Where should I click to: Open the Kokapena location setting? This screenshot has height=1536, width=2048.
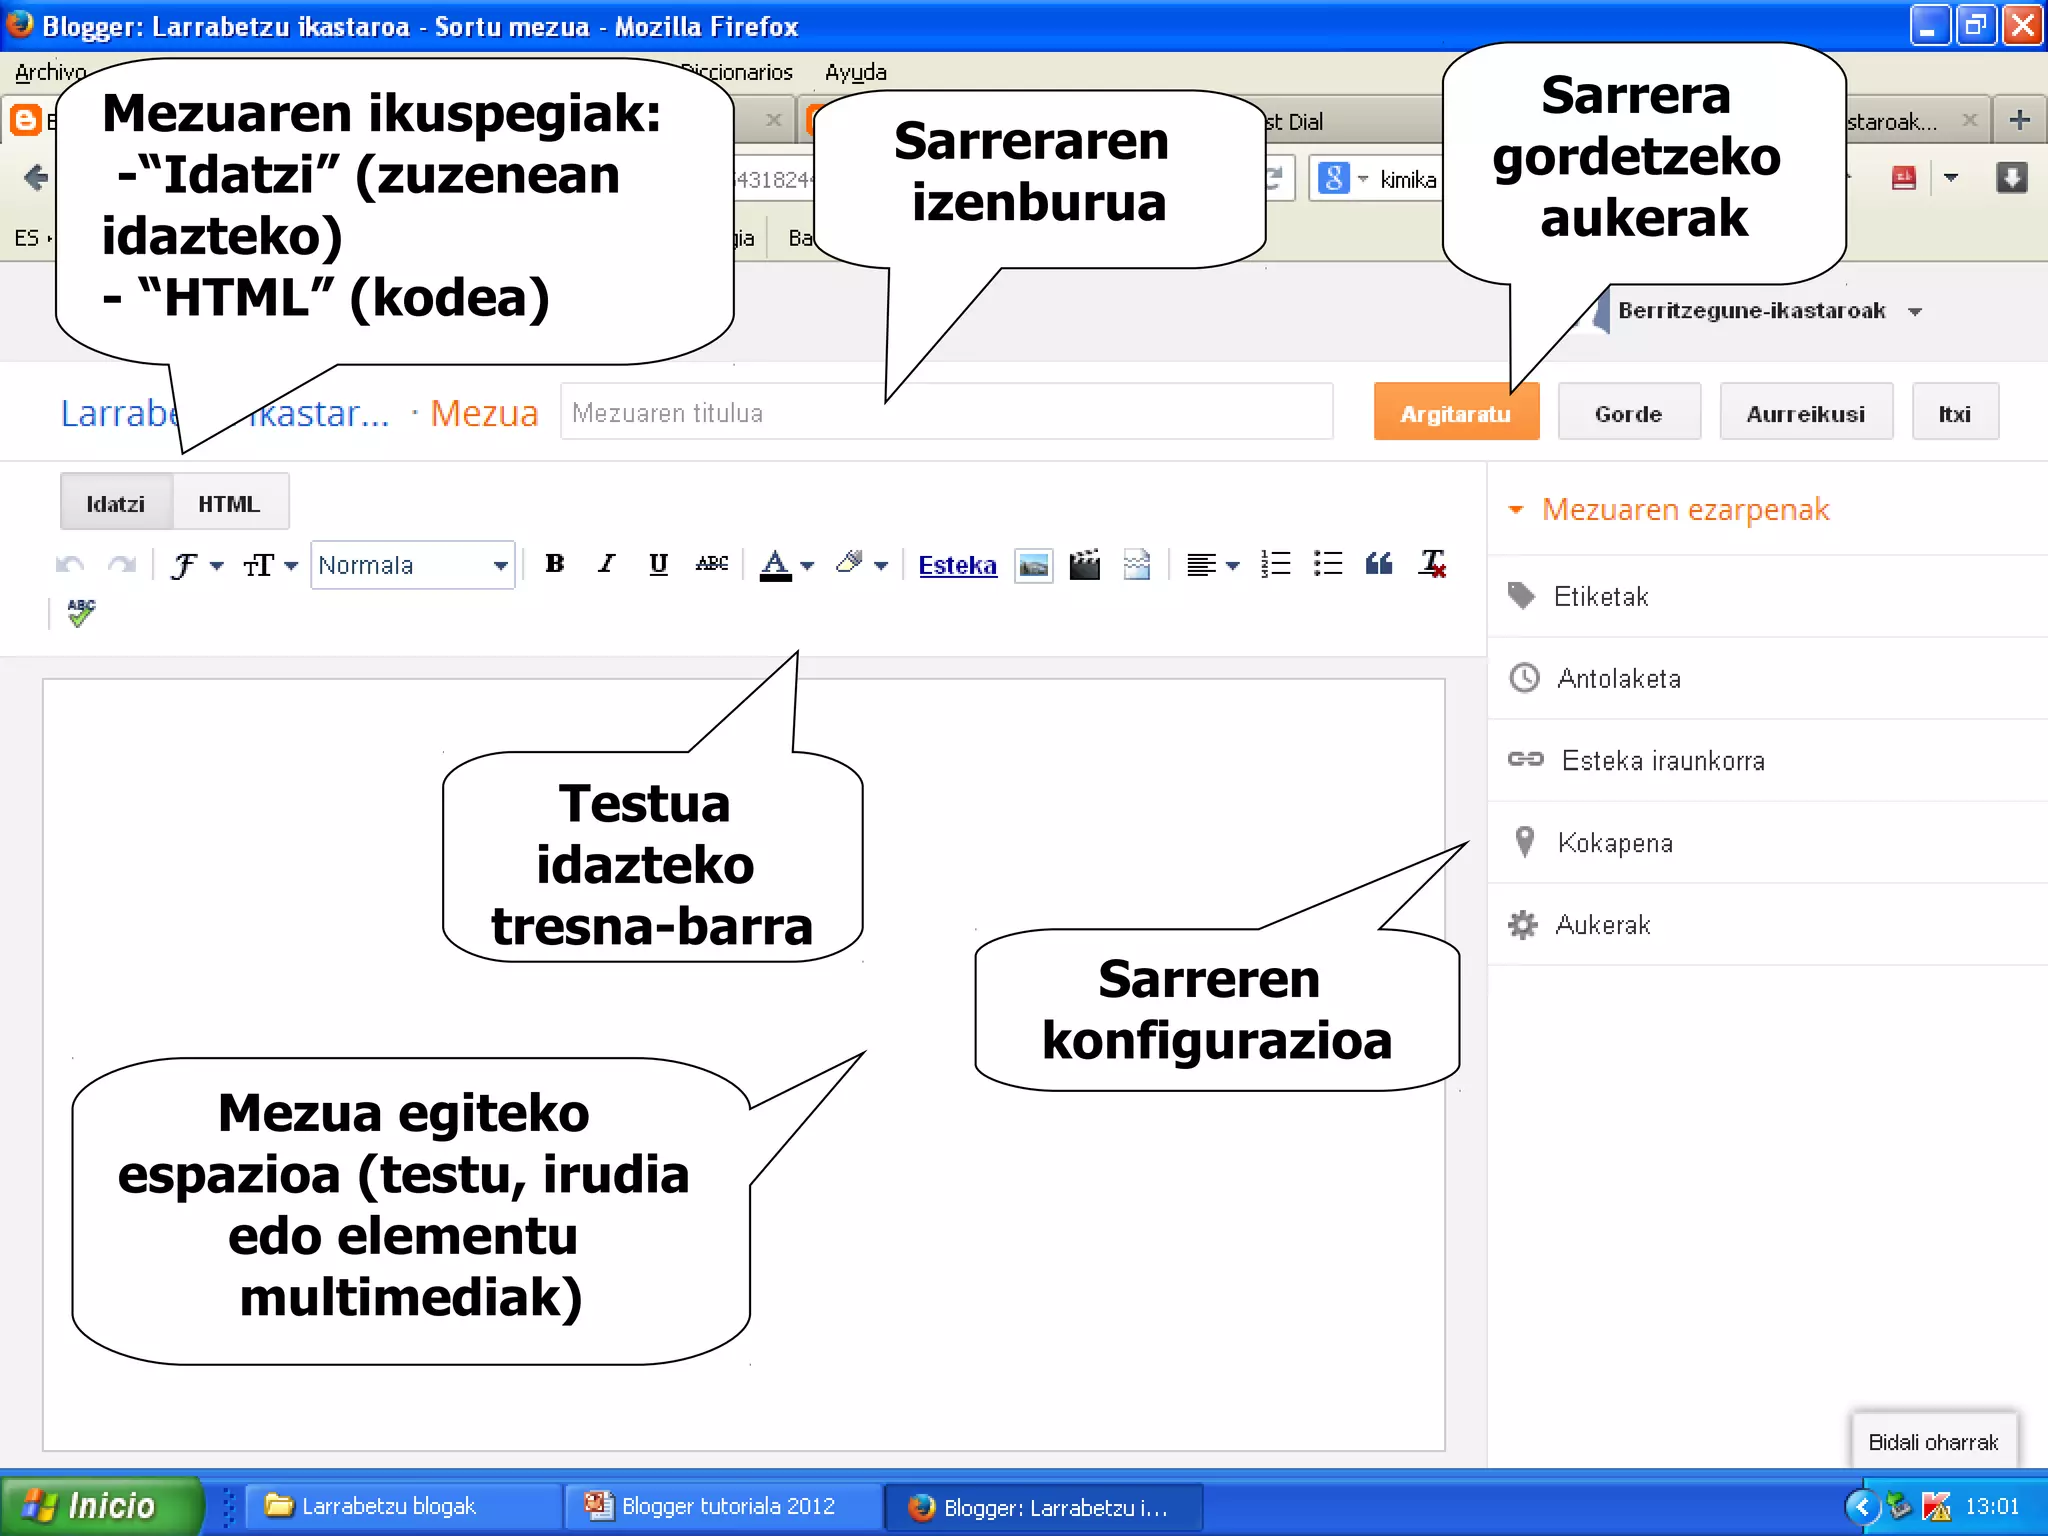point(1767,842)
